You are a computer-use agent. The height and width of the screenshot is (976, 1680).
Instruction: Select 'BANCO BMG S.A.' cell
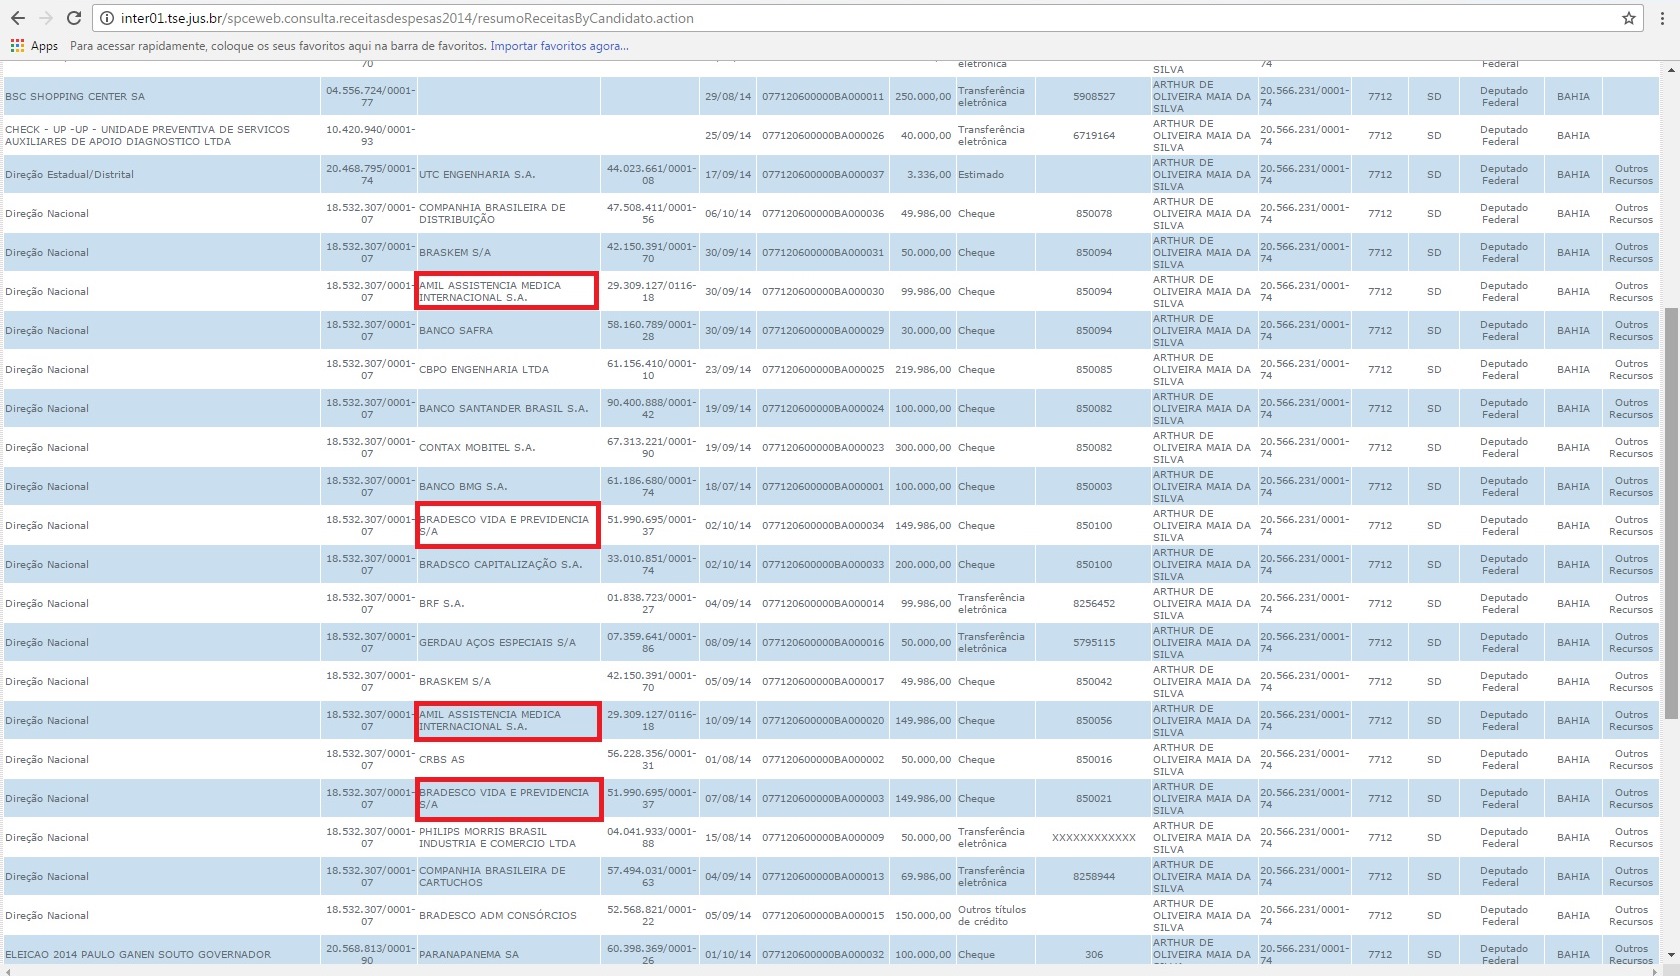tap(508, 487)
